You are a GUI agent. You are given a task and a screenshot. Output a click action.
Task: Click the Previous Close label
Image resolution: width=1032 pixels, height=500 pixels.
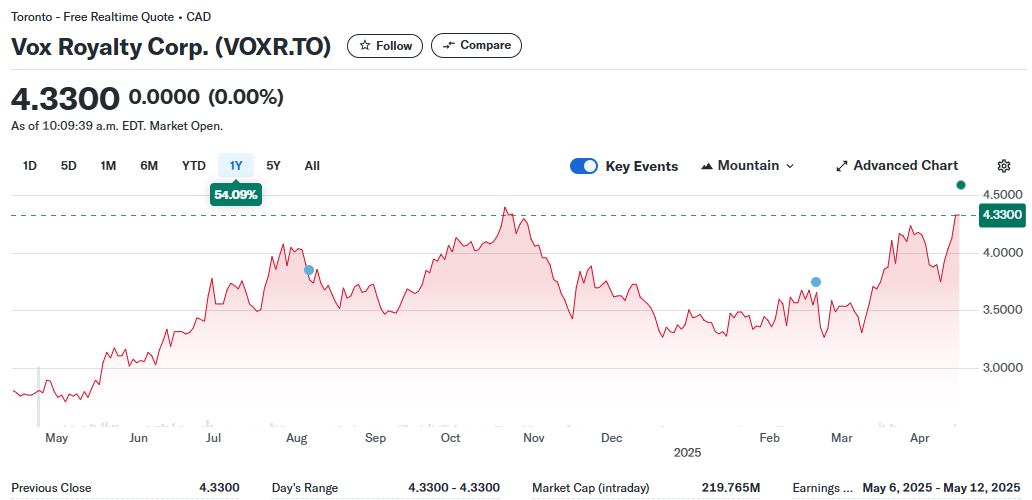[x=51, y=488]
